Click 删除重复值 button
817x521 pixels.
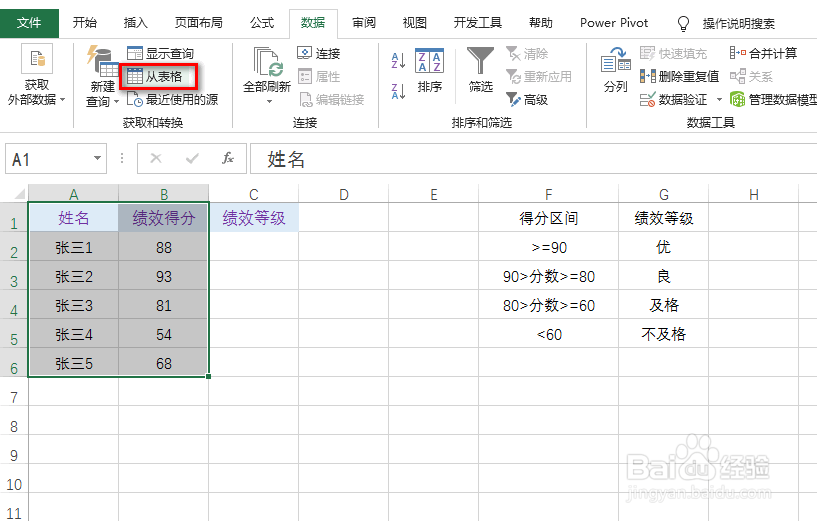click(x=679, y=77)
